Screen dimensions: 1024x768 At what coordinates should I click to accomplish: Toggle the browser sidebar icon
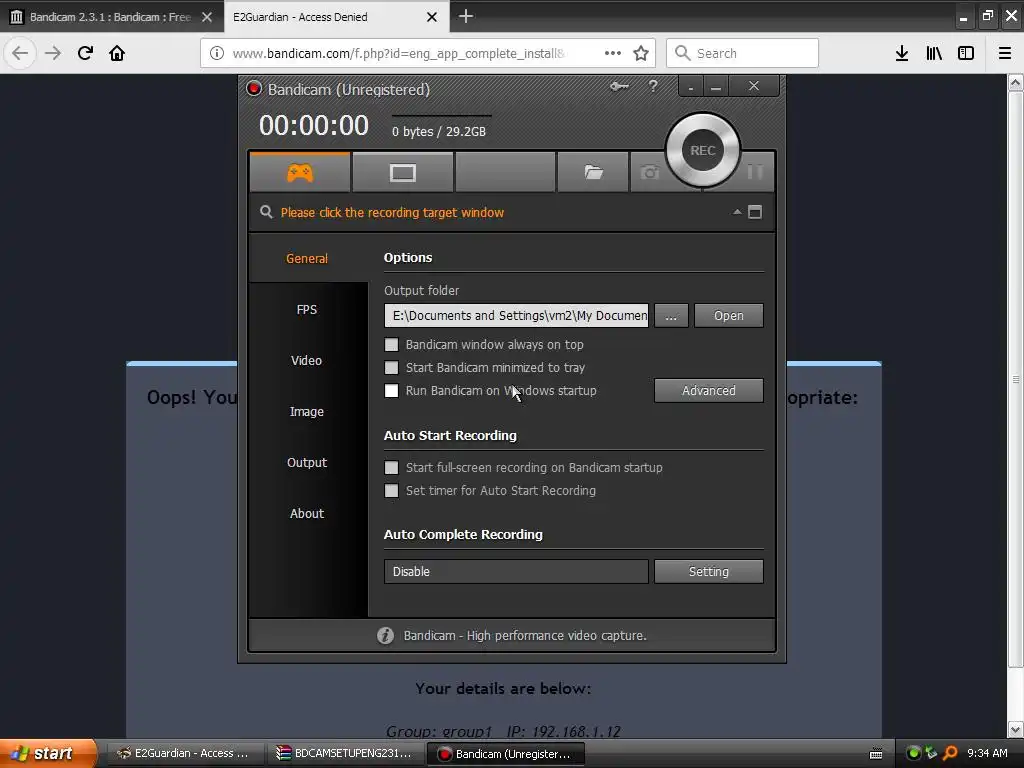pyautogui.click(x=966, y=53)
